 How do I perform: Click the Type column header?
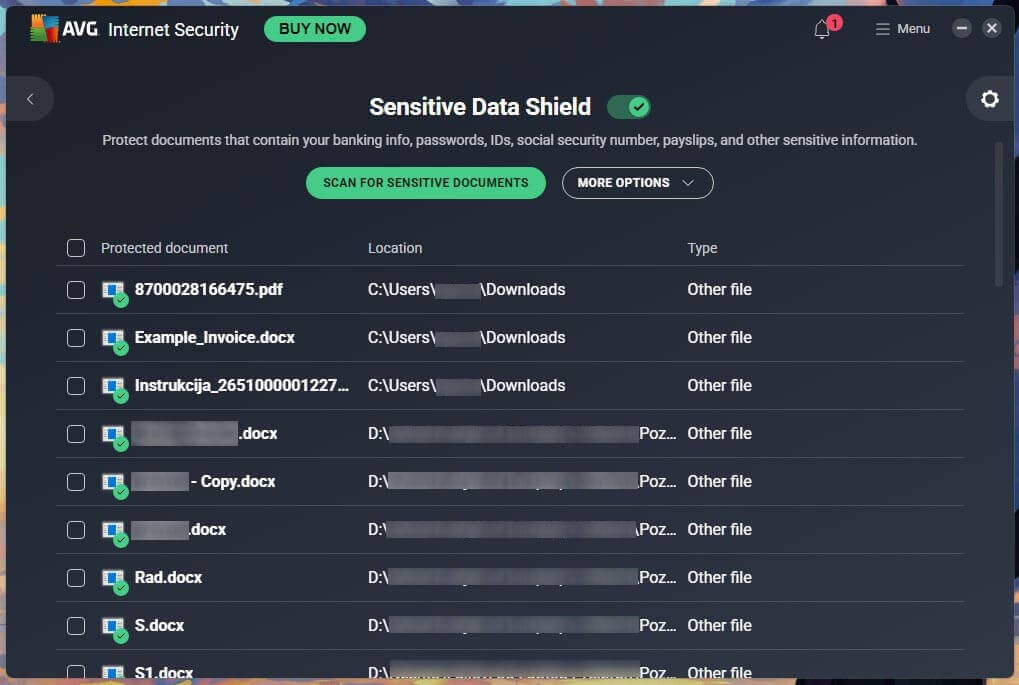point(703,248)
